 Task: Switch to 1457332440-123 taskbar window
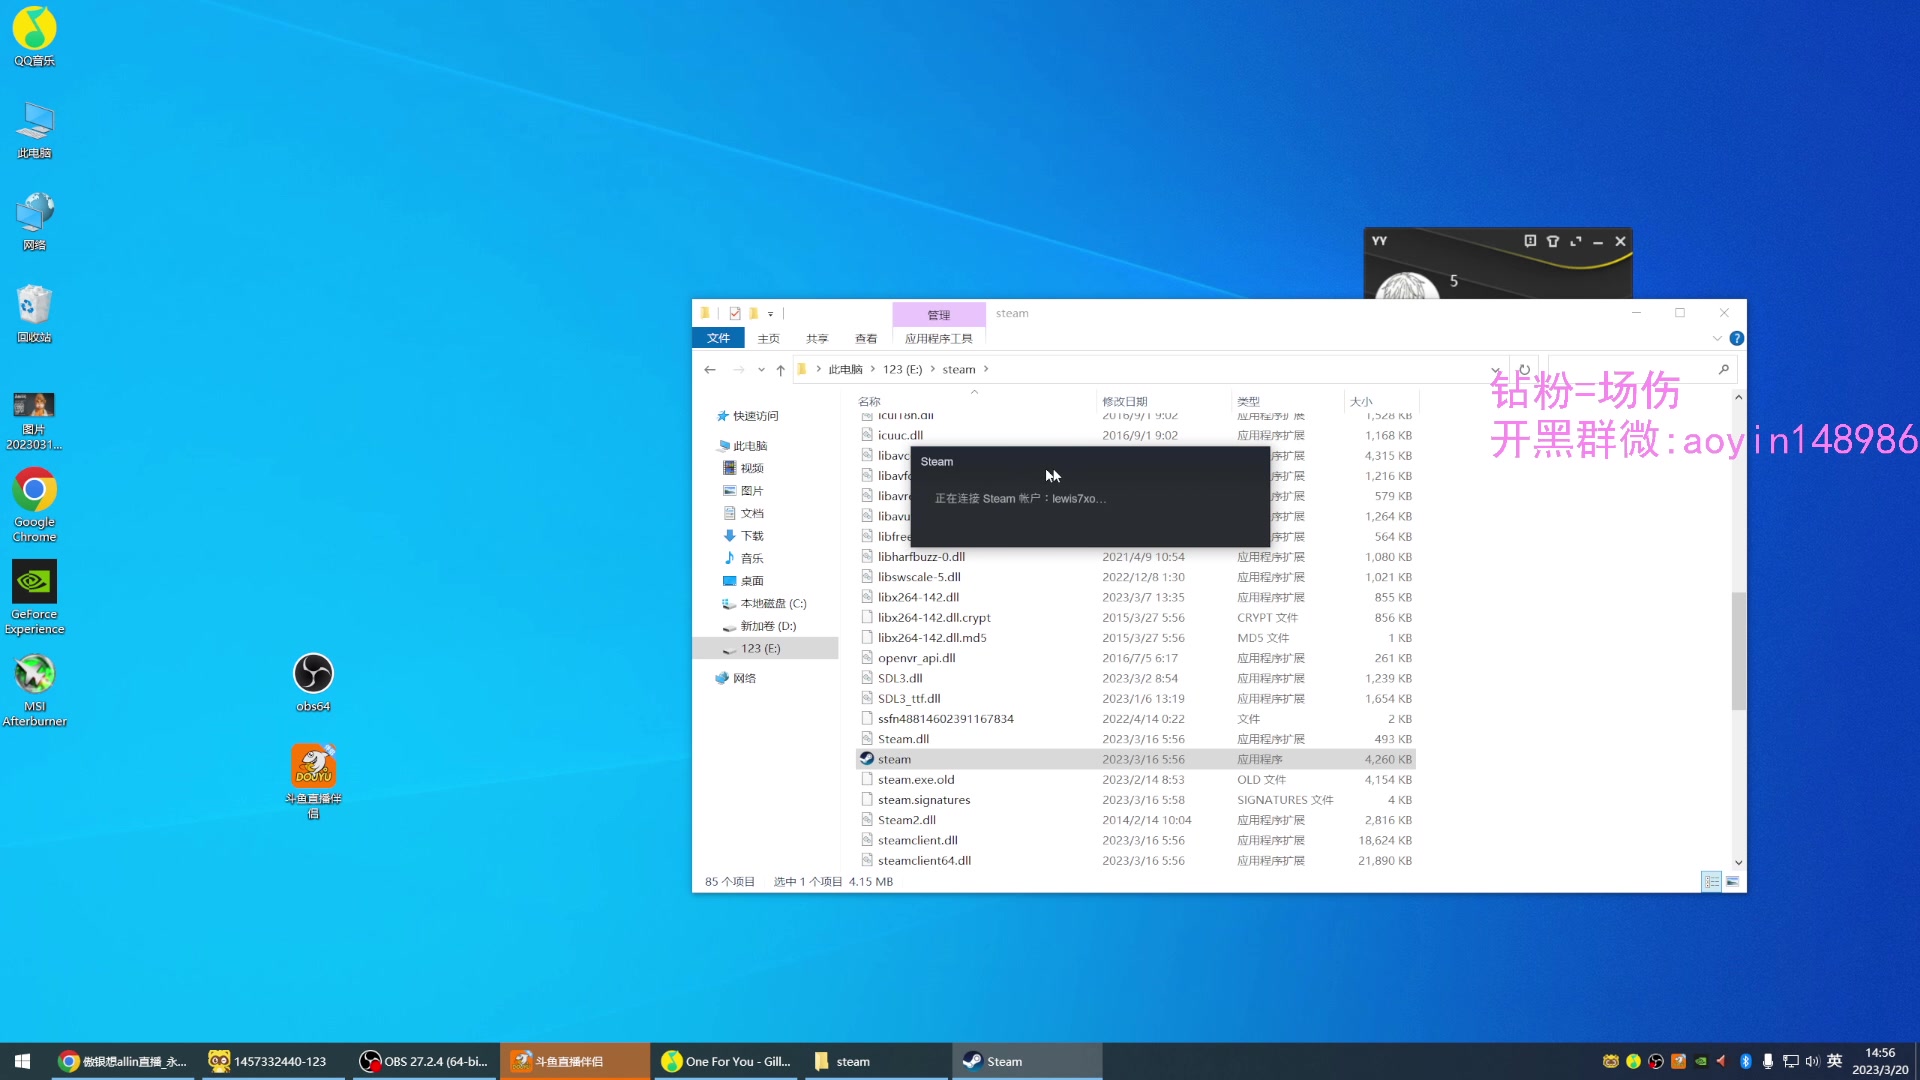point(271,1061)
